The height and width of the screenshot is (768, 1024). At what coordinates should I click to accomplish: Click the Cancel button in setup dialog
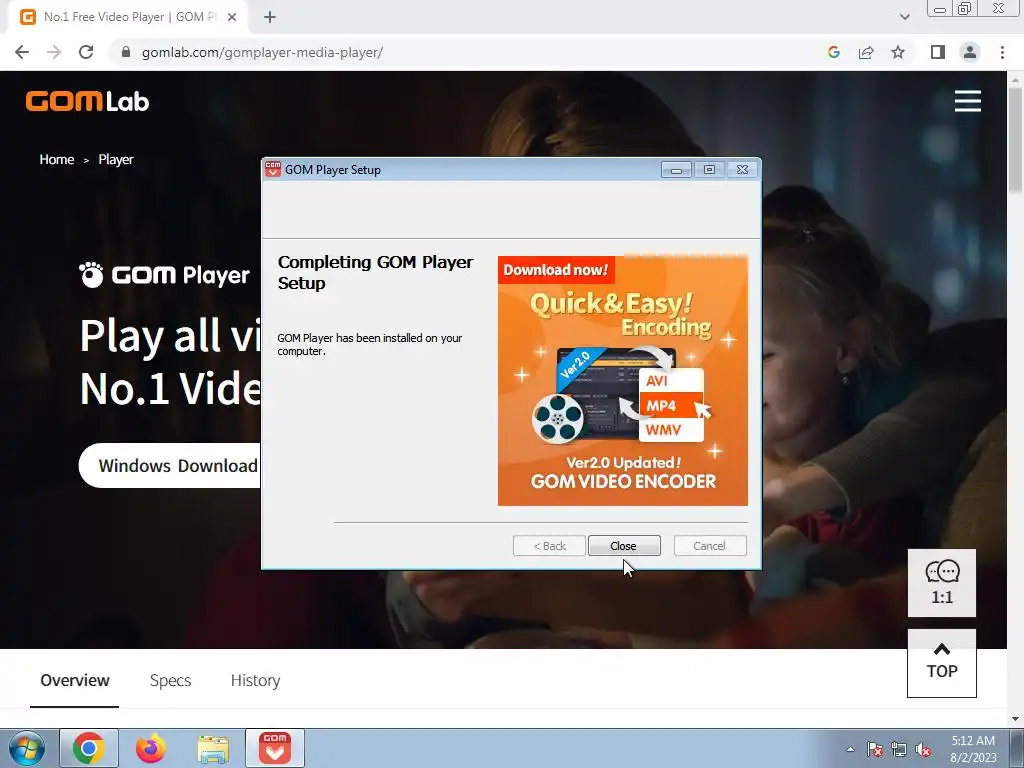tap(709, 545)
